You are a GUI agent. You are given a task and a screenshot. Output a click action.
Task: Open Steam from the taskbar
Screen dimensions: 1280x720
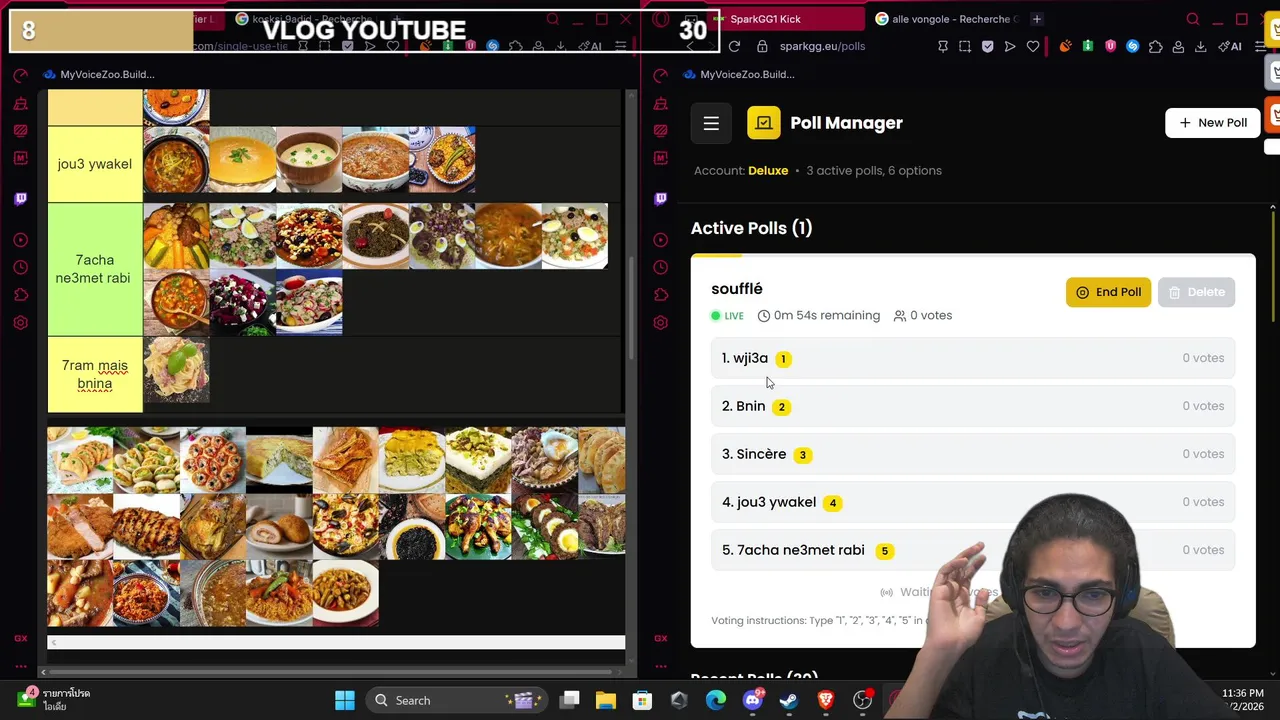pyautogui.click(x=789, y=700)
